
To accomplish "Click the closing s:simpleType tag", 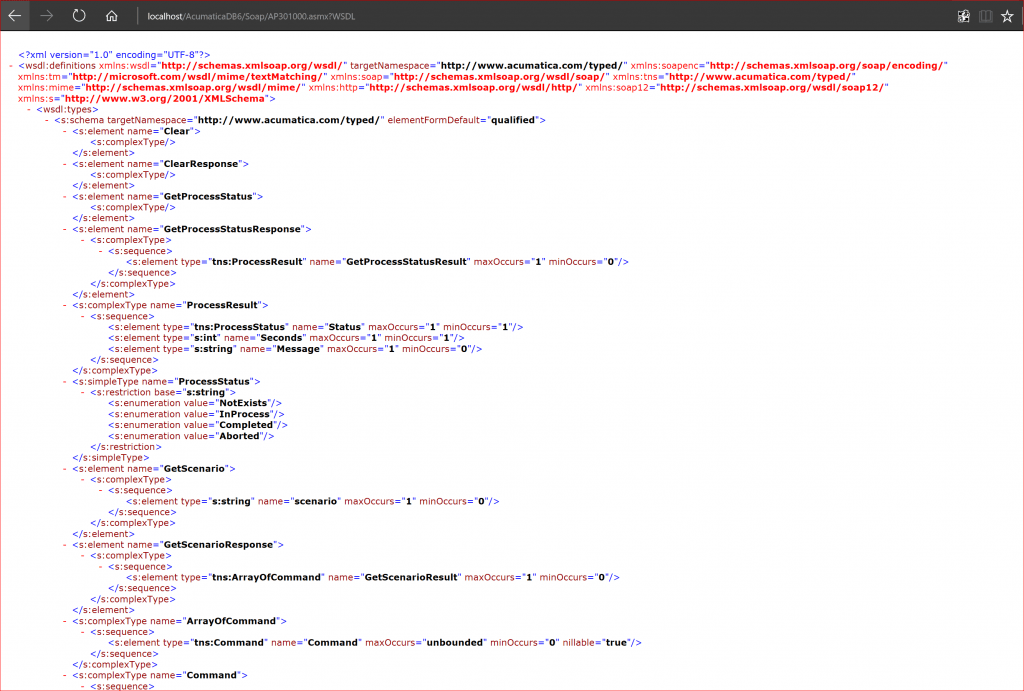I will point(111,458).
